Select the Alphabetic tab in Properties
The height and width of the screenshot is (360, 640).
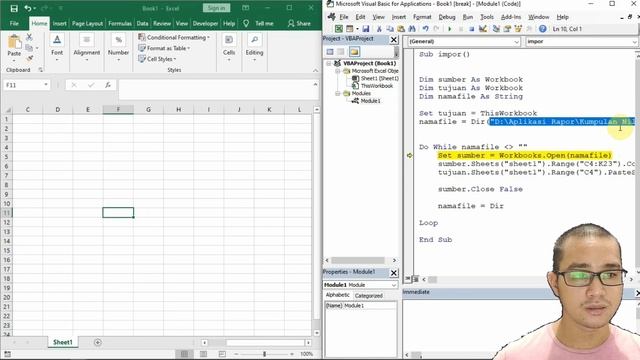coord(338,295)
